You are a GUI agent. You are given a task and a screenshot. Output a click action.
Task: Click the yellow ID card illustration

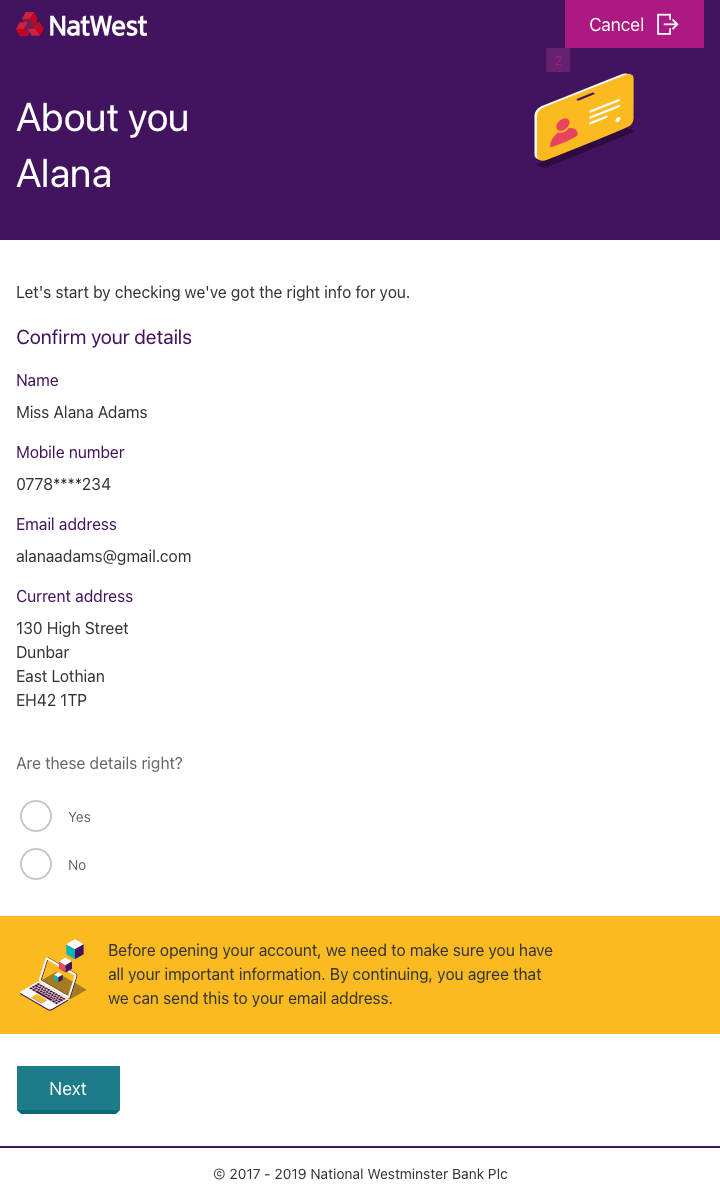(584, 118)
